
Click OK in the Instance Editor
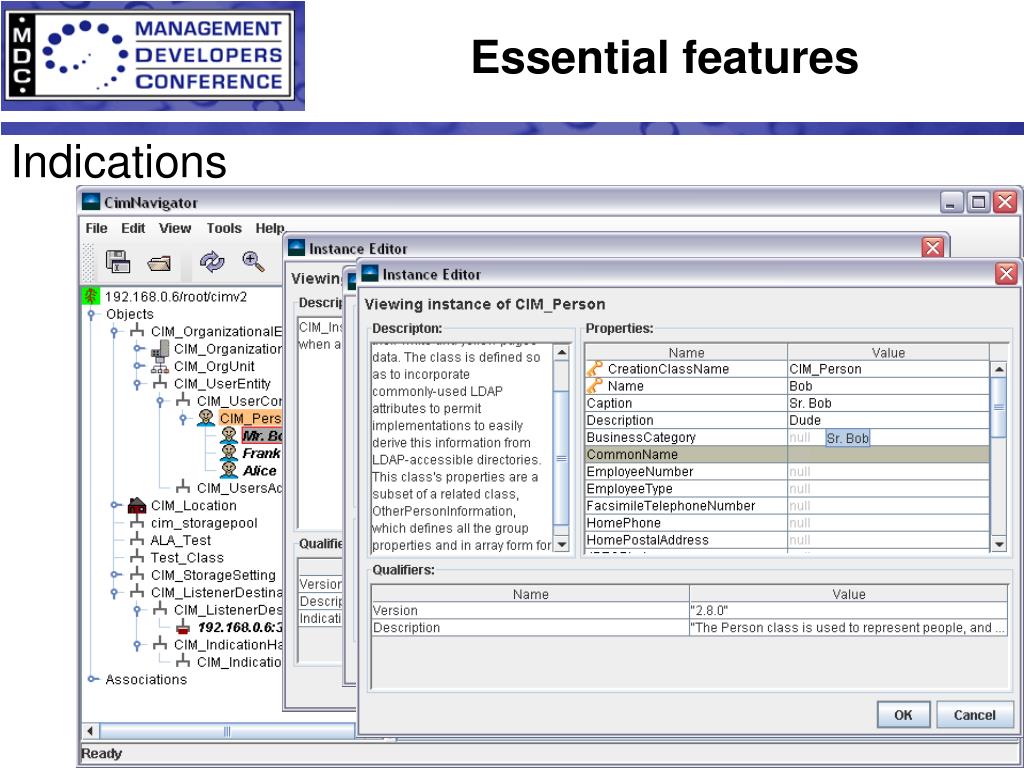[x=903, y=714]
